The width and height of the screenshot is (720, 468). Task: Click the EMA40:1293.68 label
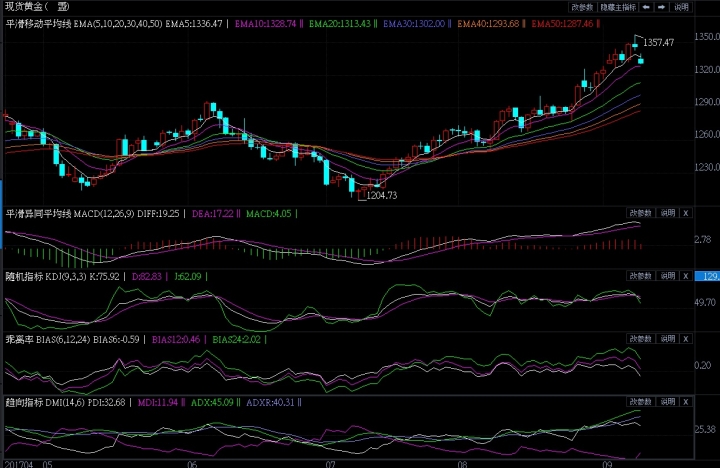[488, 23]
